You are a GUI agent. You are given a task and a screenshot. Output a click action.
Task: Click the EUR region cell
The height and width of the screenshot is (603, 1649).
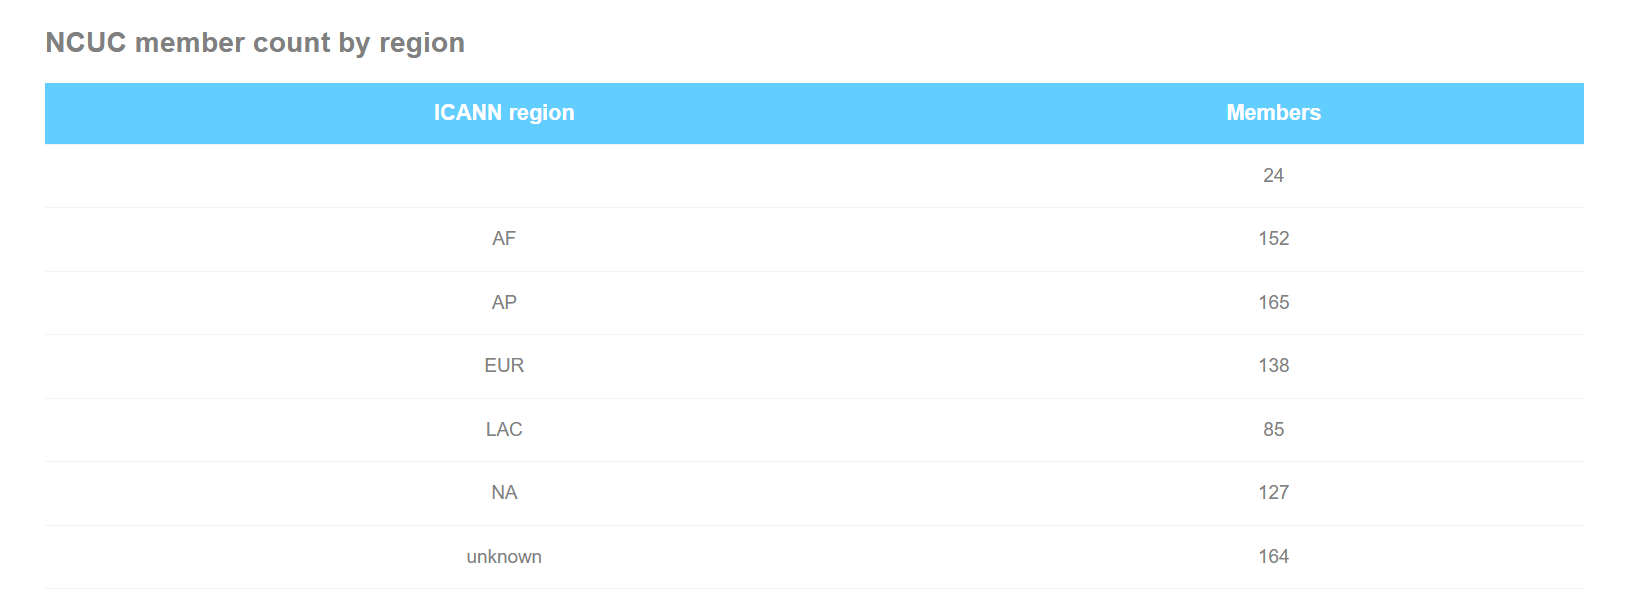[504, 366]
